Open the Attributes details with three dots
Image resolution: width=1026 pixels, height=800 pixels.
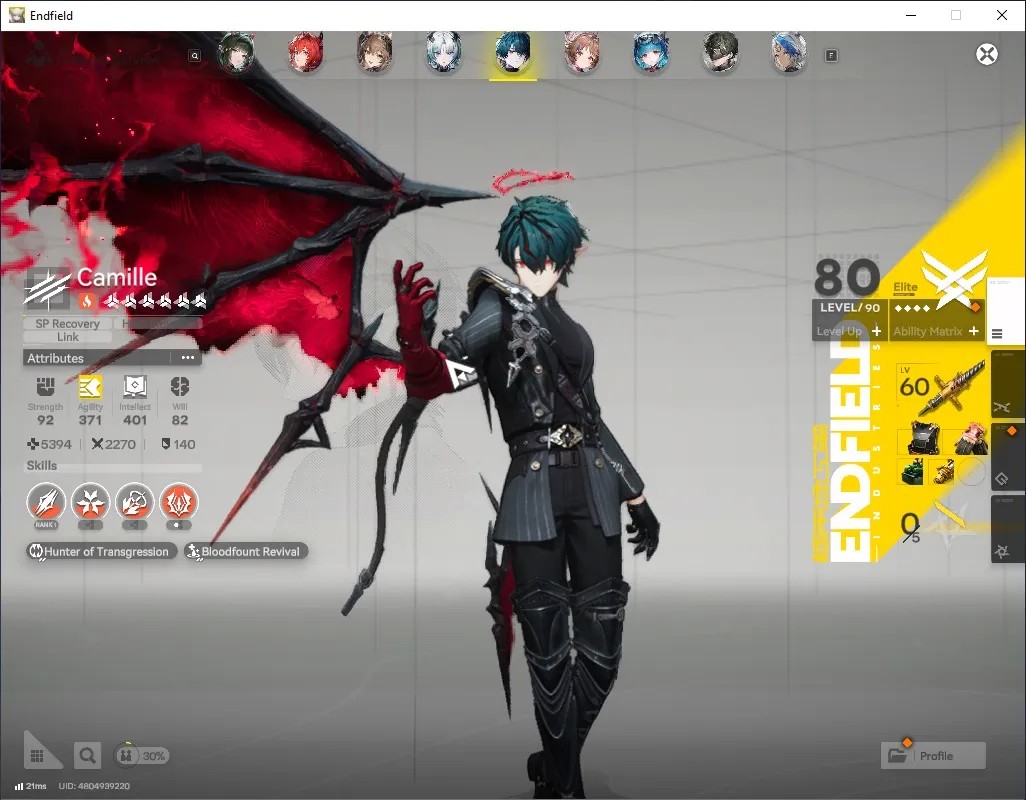[x=188, y=358]
